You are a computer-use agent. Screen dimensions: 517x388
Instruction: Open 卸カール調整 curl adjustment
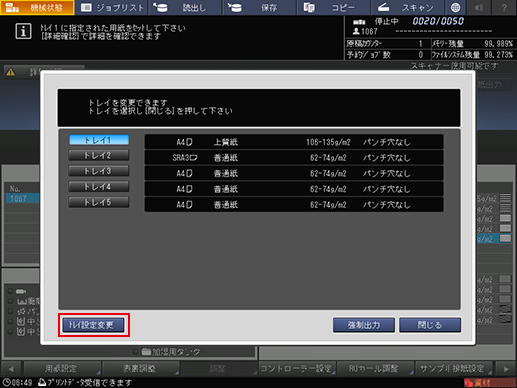[x=375, y=369]
